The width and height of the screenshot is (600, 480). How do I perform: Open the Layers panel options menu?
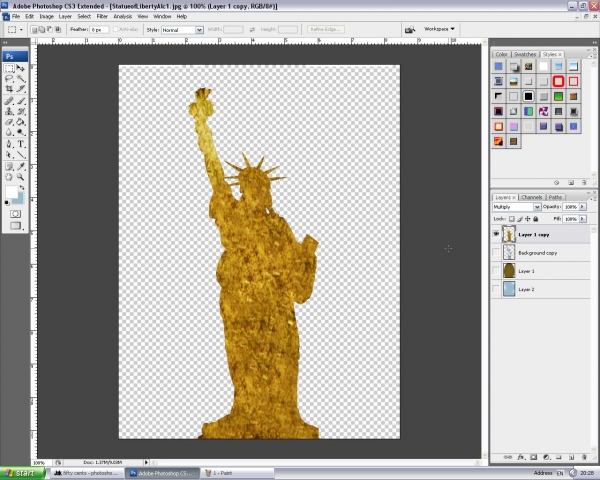(592, 199)
